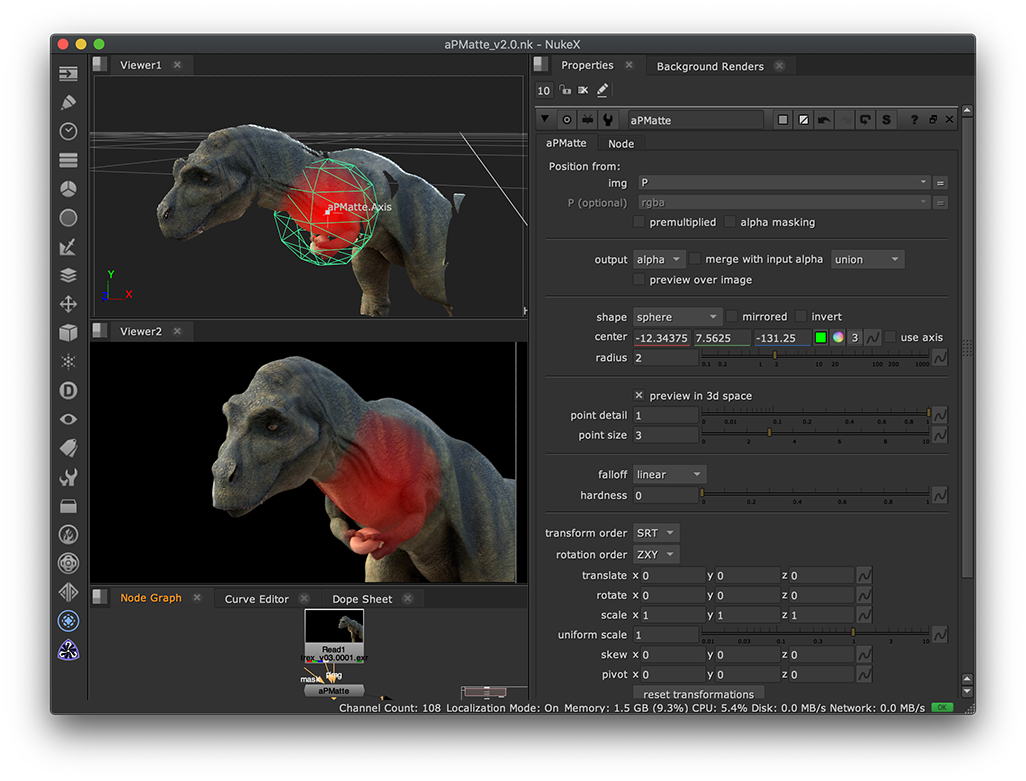Screen dimensions: 1026x781
Task: Enable the premultiplied checkbox
Action: click(640, 222)
